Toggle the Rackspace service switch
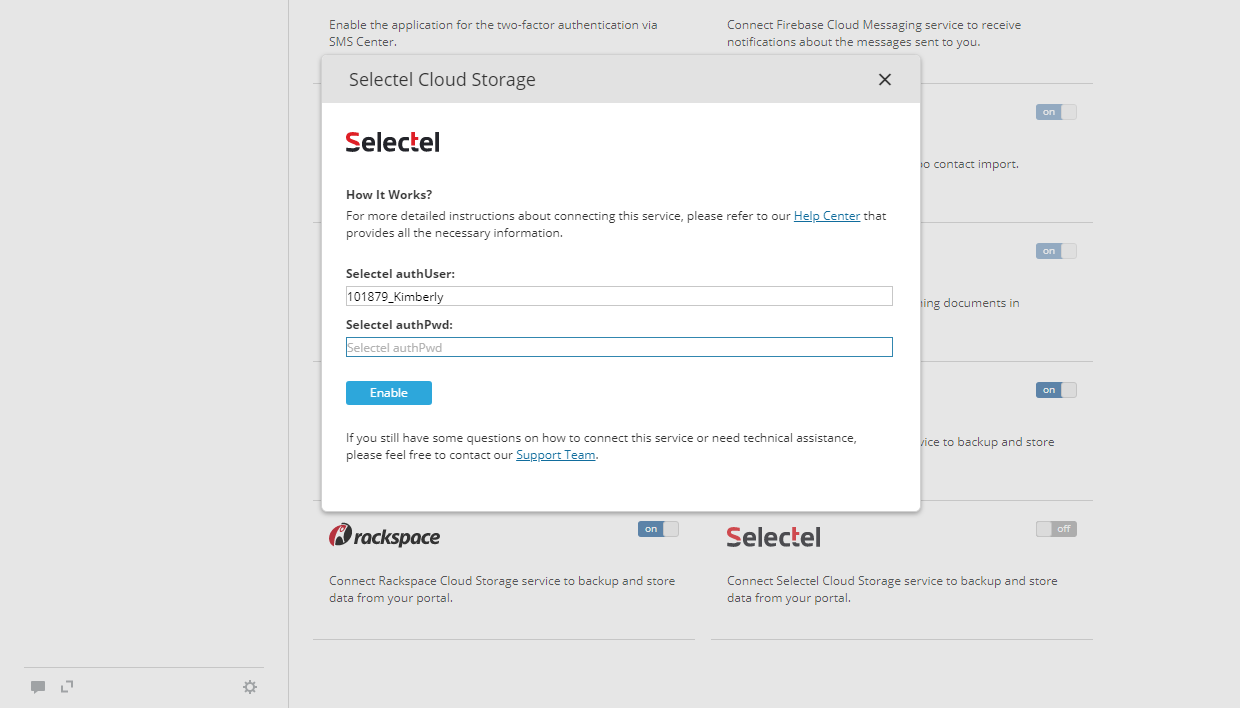The image size is (1240, 708). point(658,529)
